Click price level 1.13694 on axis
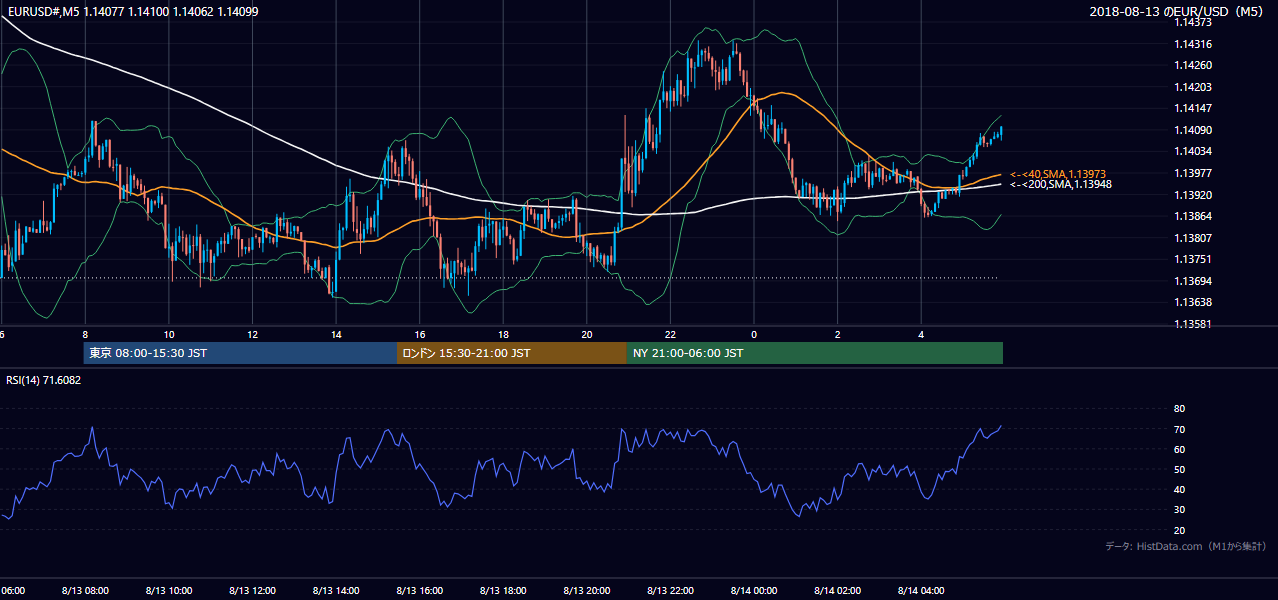The height and width of the screenshot is (600, 1278). tap(1193, 281)
